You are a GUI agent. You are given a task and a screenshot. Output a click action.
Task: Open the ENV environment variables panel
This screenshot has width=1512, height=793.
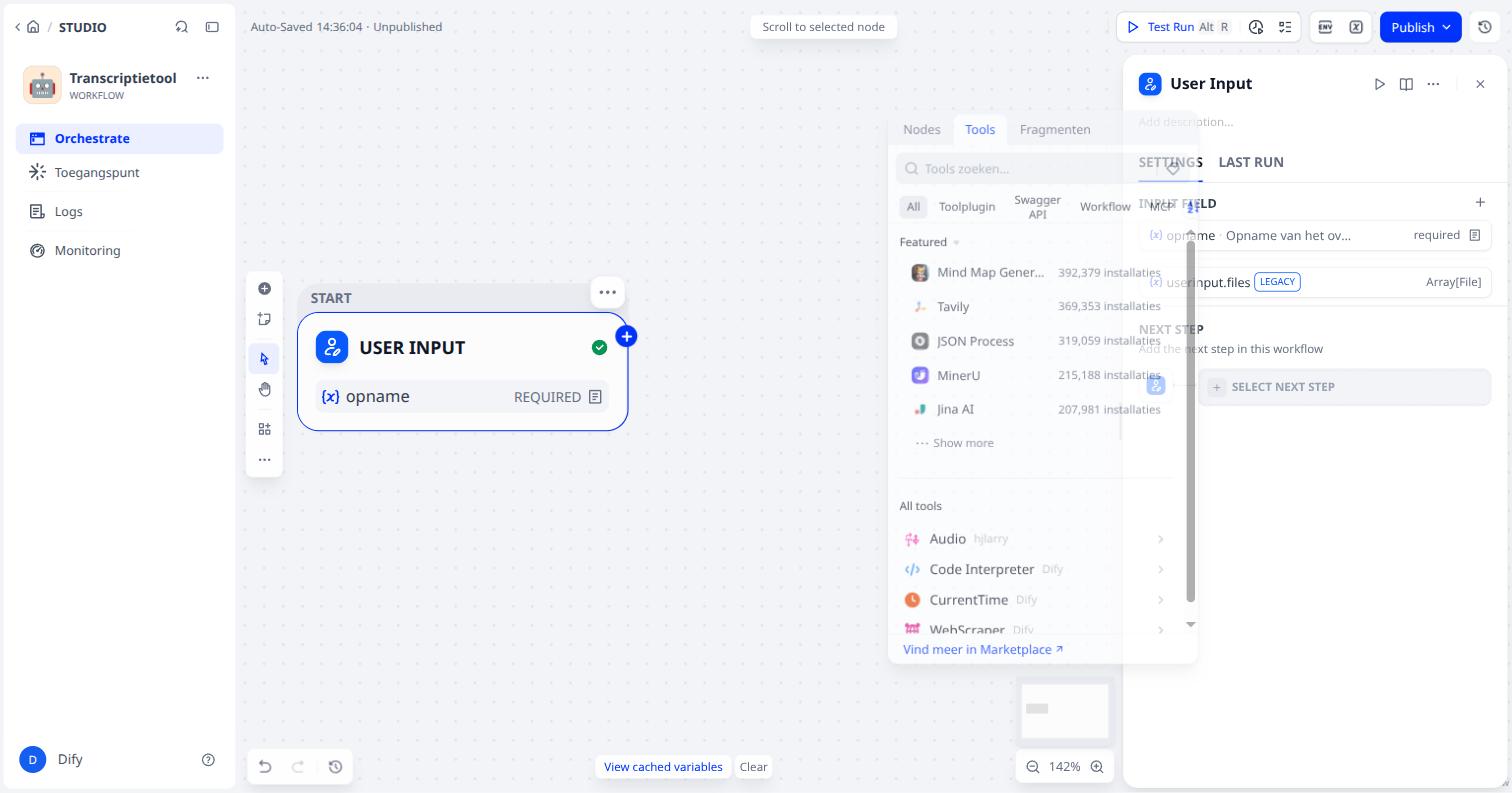1325,27
